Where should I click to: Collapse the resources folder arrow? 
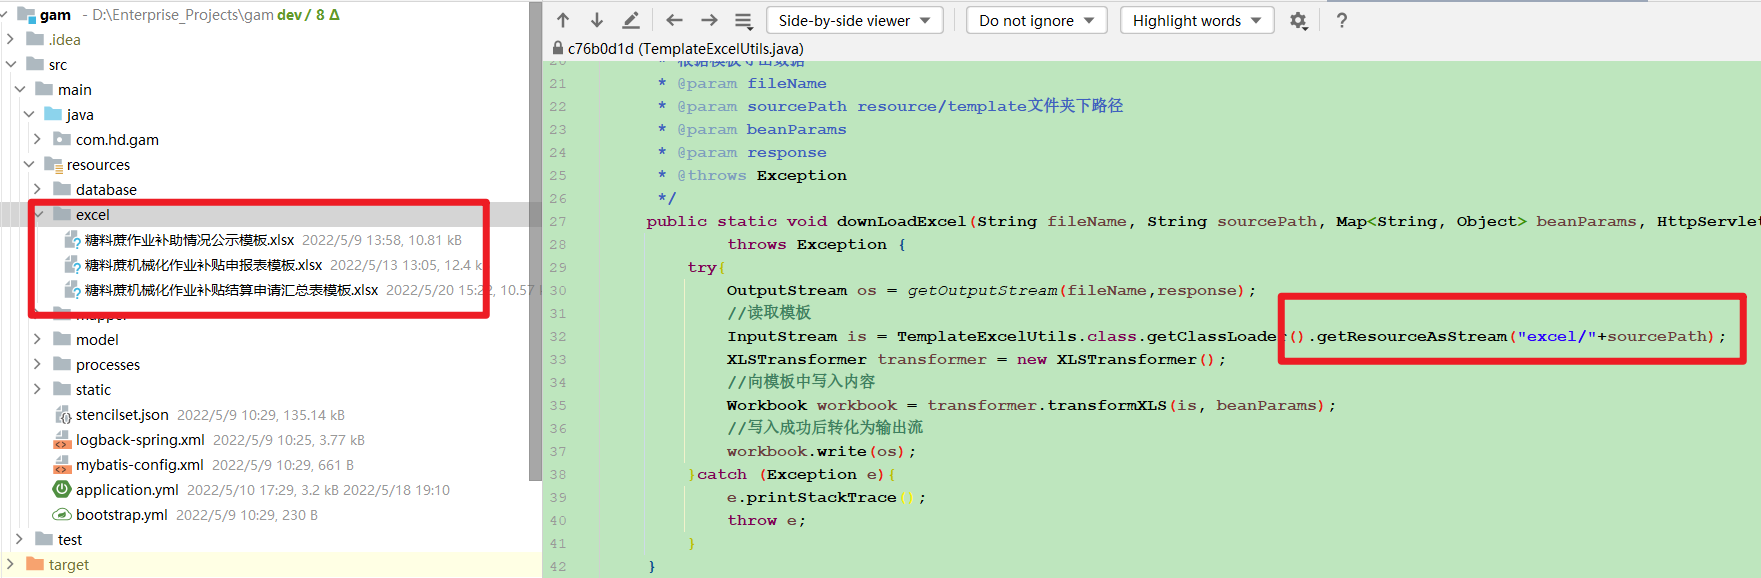pos(28,164)
